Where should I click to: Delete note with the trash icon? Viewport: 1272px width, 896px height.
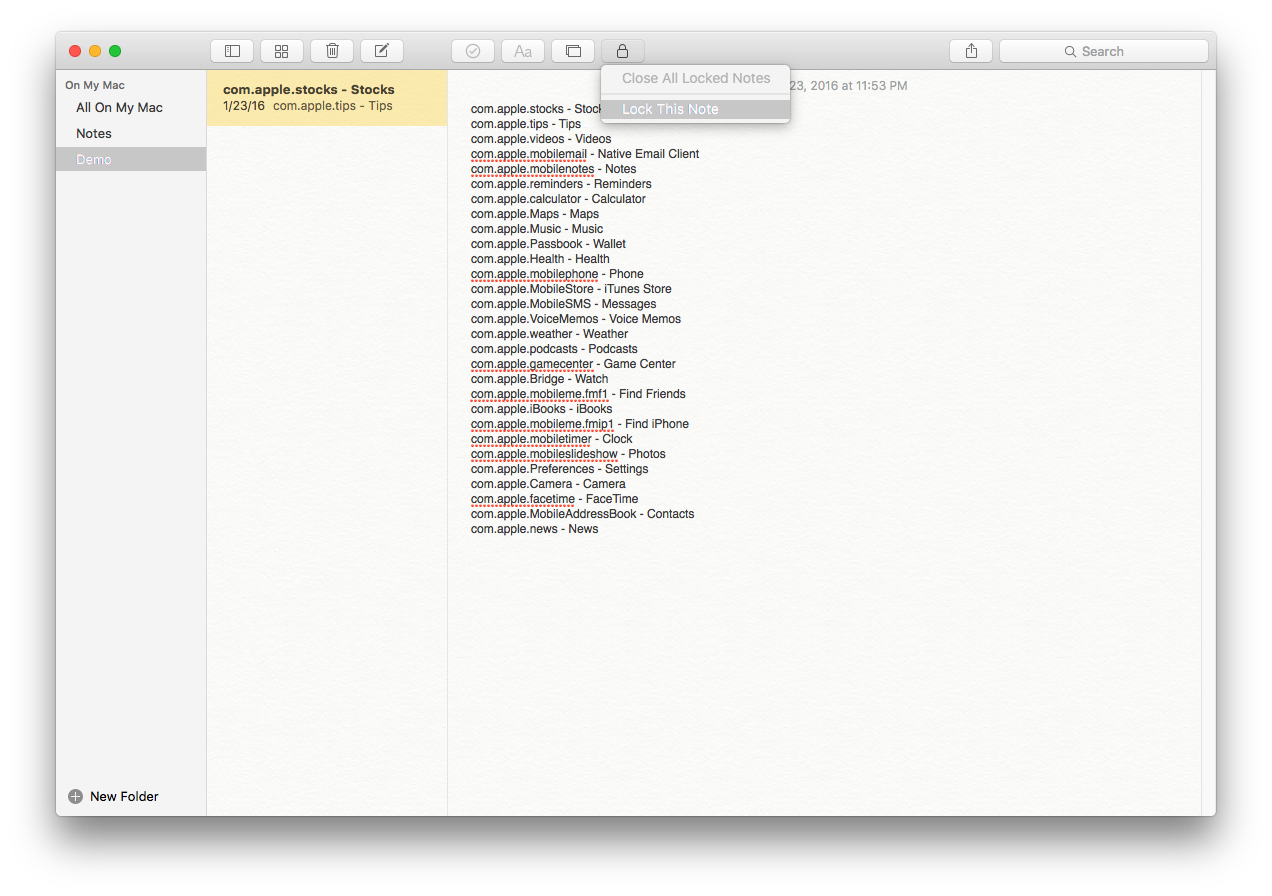(332, 51)
